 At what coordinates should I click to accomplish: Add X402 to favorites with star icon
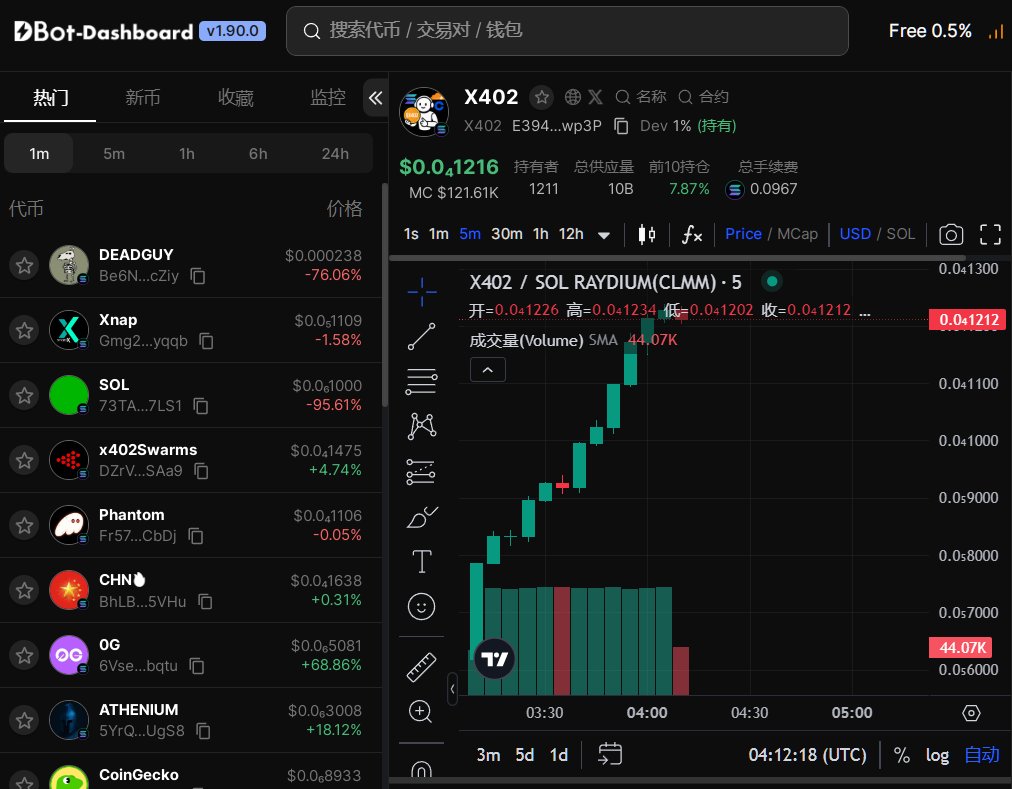[541, 97]
